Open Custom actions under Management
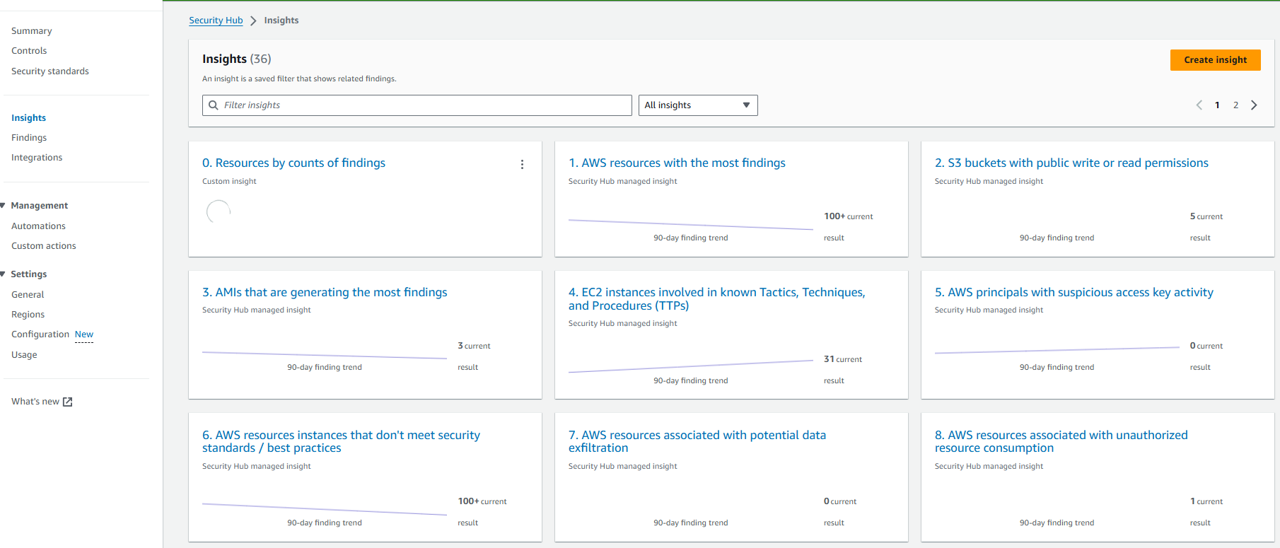The image size is (1280, 548). click(43, 246)
